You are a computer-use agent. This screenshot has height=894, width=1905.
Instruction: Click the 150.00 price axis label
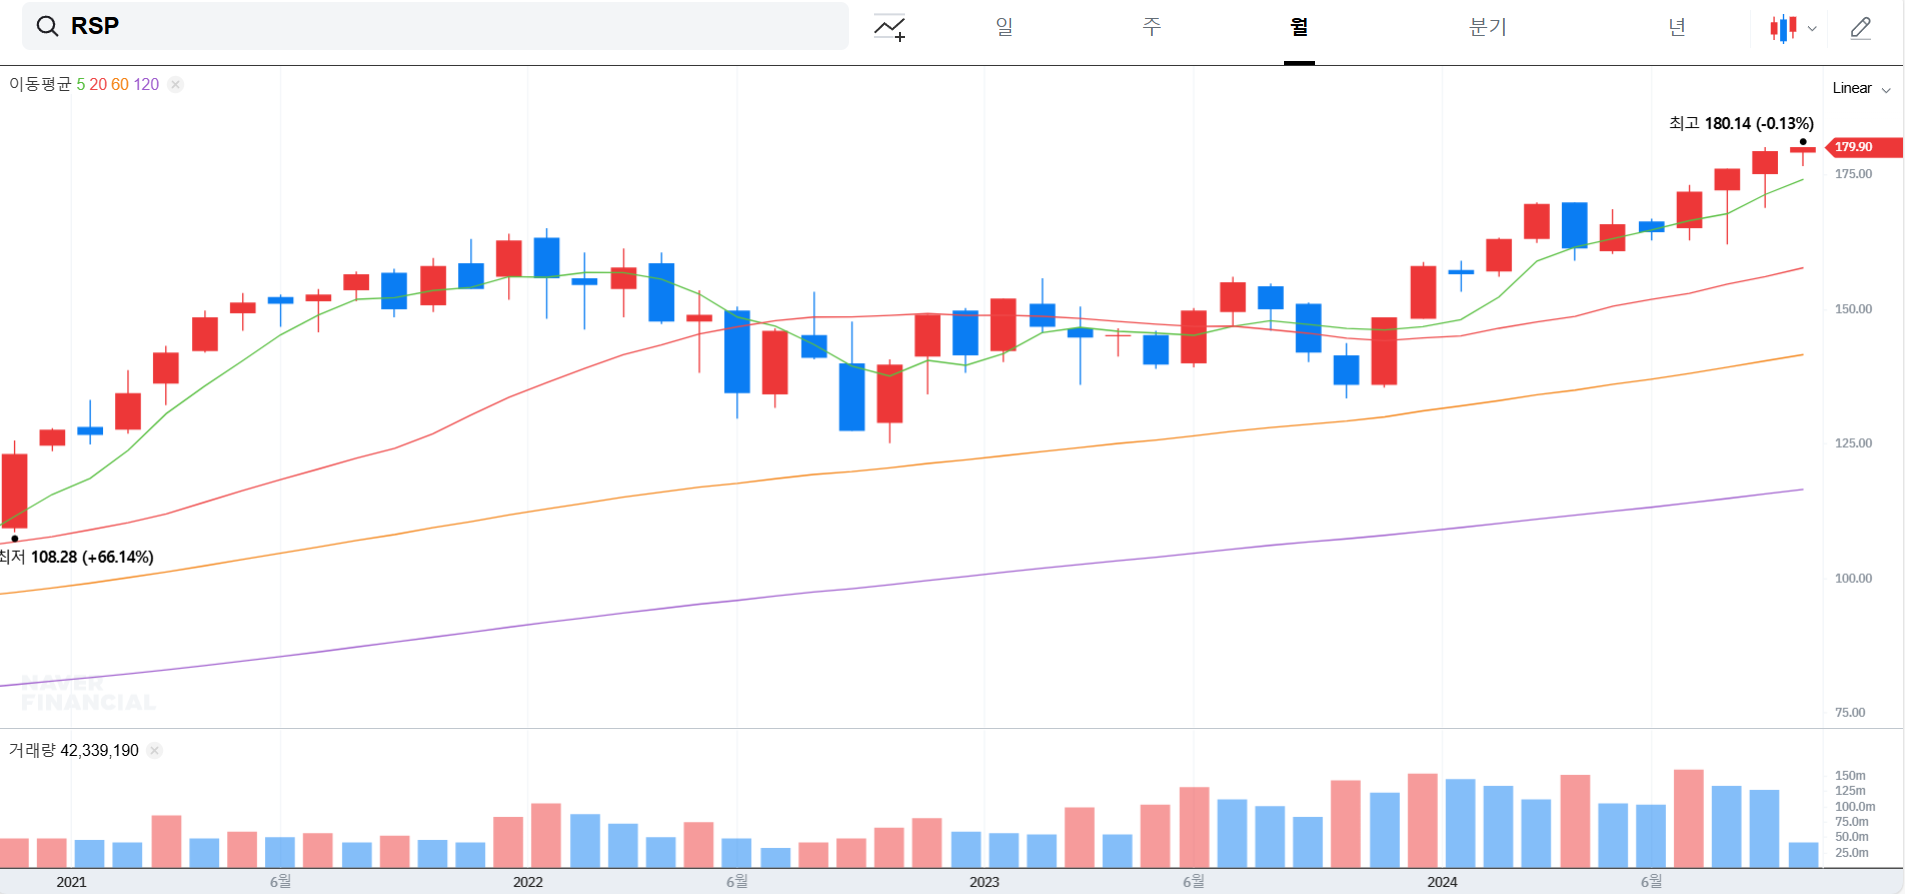(x=1853, y=309)
